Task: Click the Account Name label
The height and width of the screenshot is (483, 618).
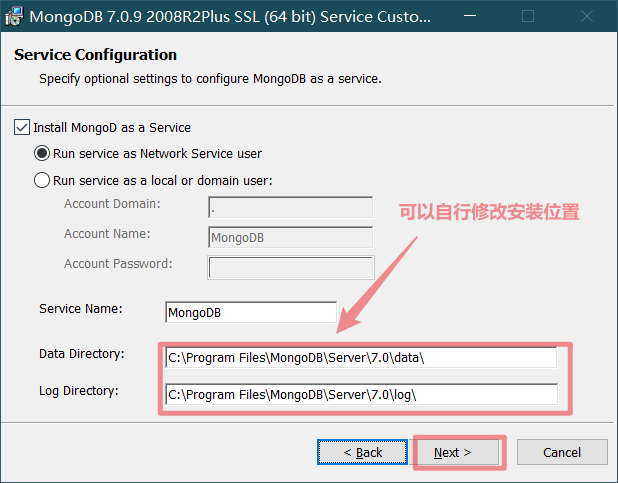Action: [107, 234]
